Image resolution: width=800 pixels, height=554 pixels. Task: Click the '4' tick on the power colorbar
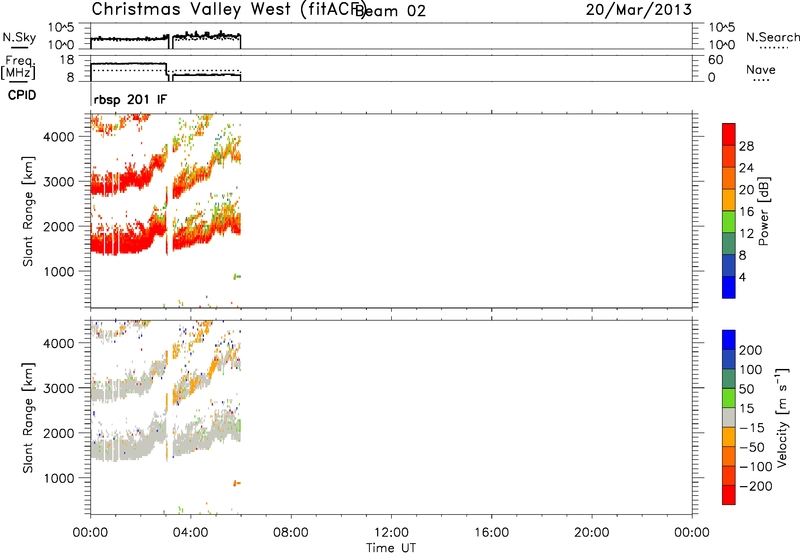pos(742,277)
